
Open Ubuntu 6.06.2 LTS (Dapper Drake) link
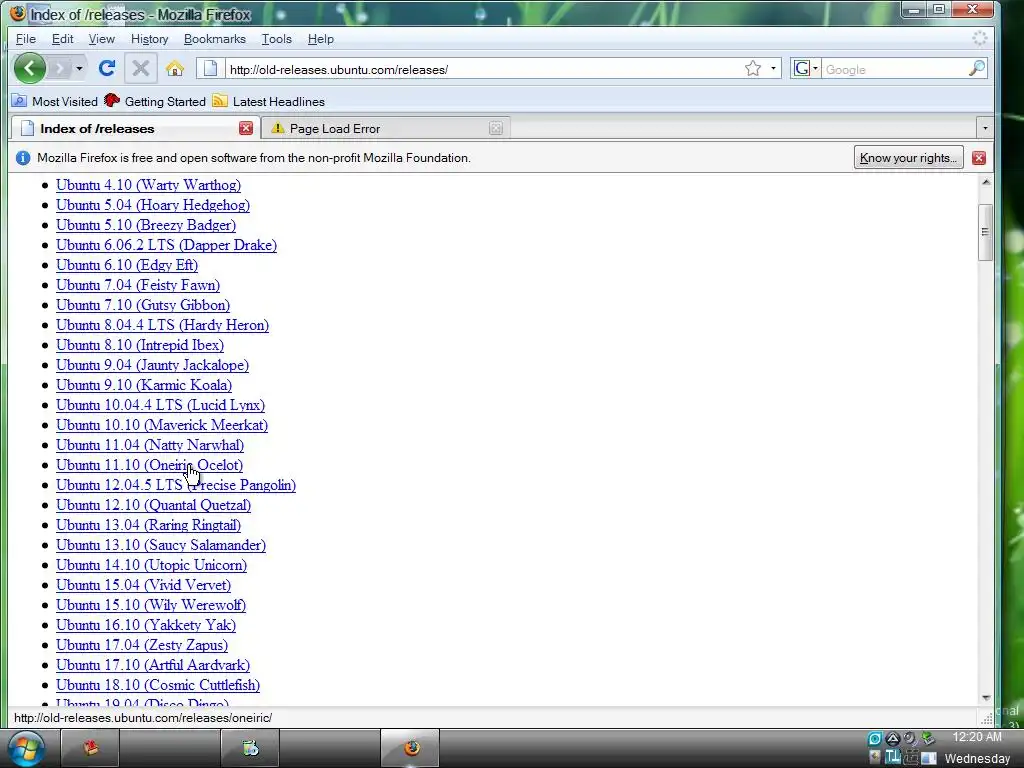click(167, 245)
